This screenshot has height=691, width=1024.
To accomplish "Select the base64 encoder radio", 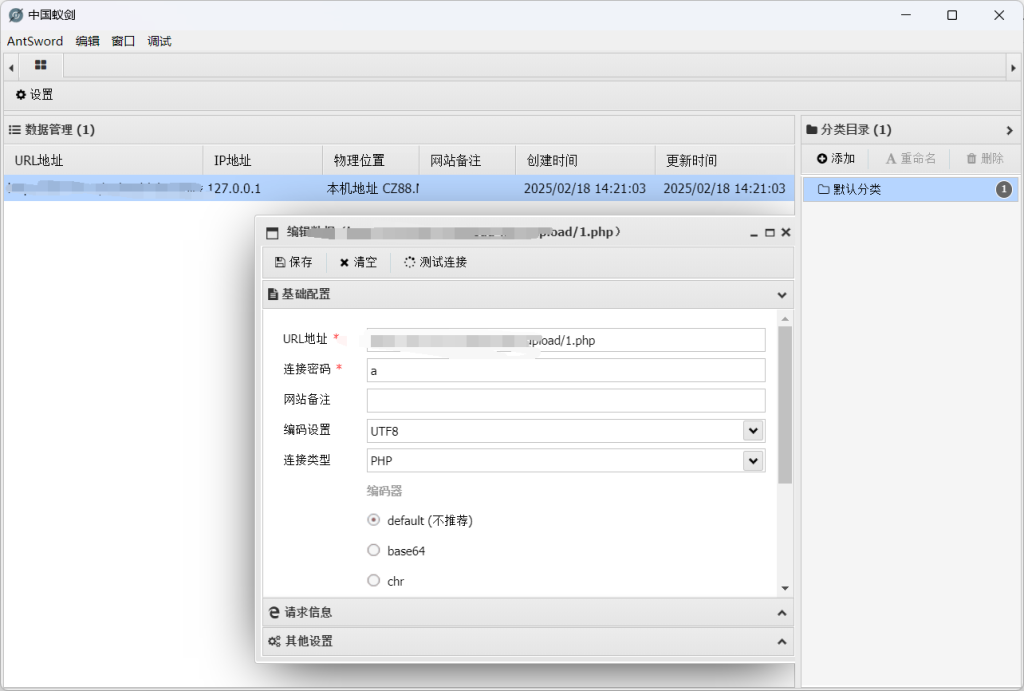I will click(374, 550).
